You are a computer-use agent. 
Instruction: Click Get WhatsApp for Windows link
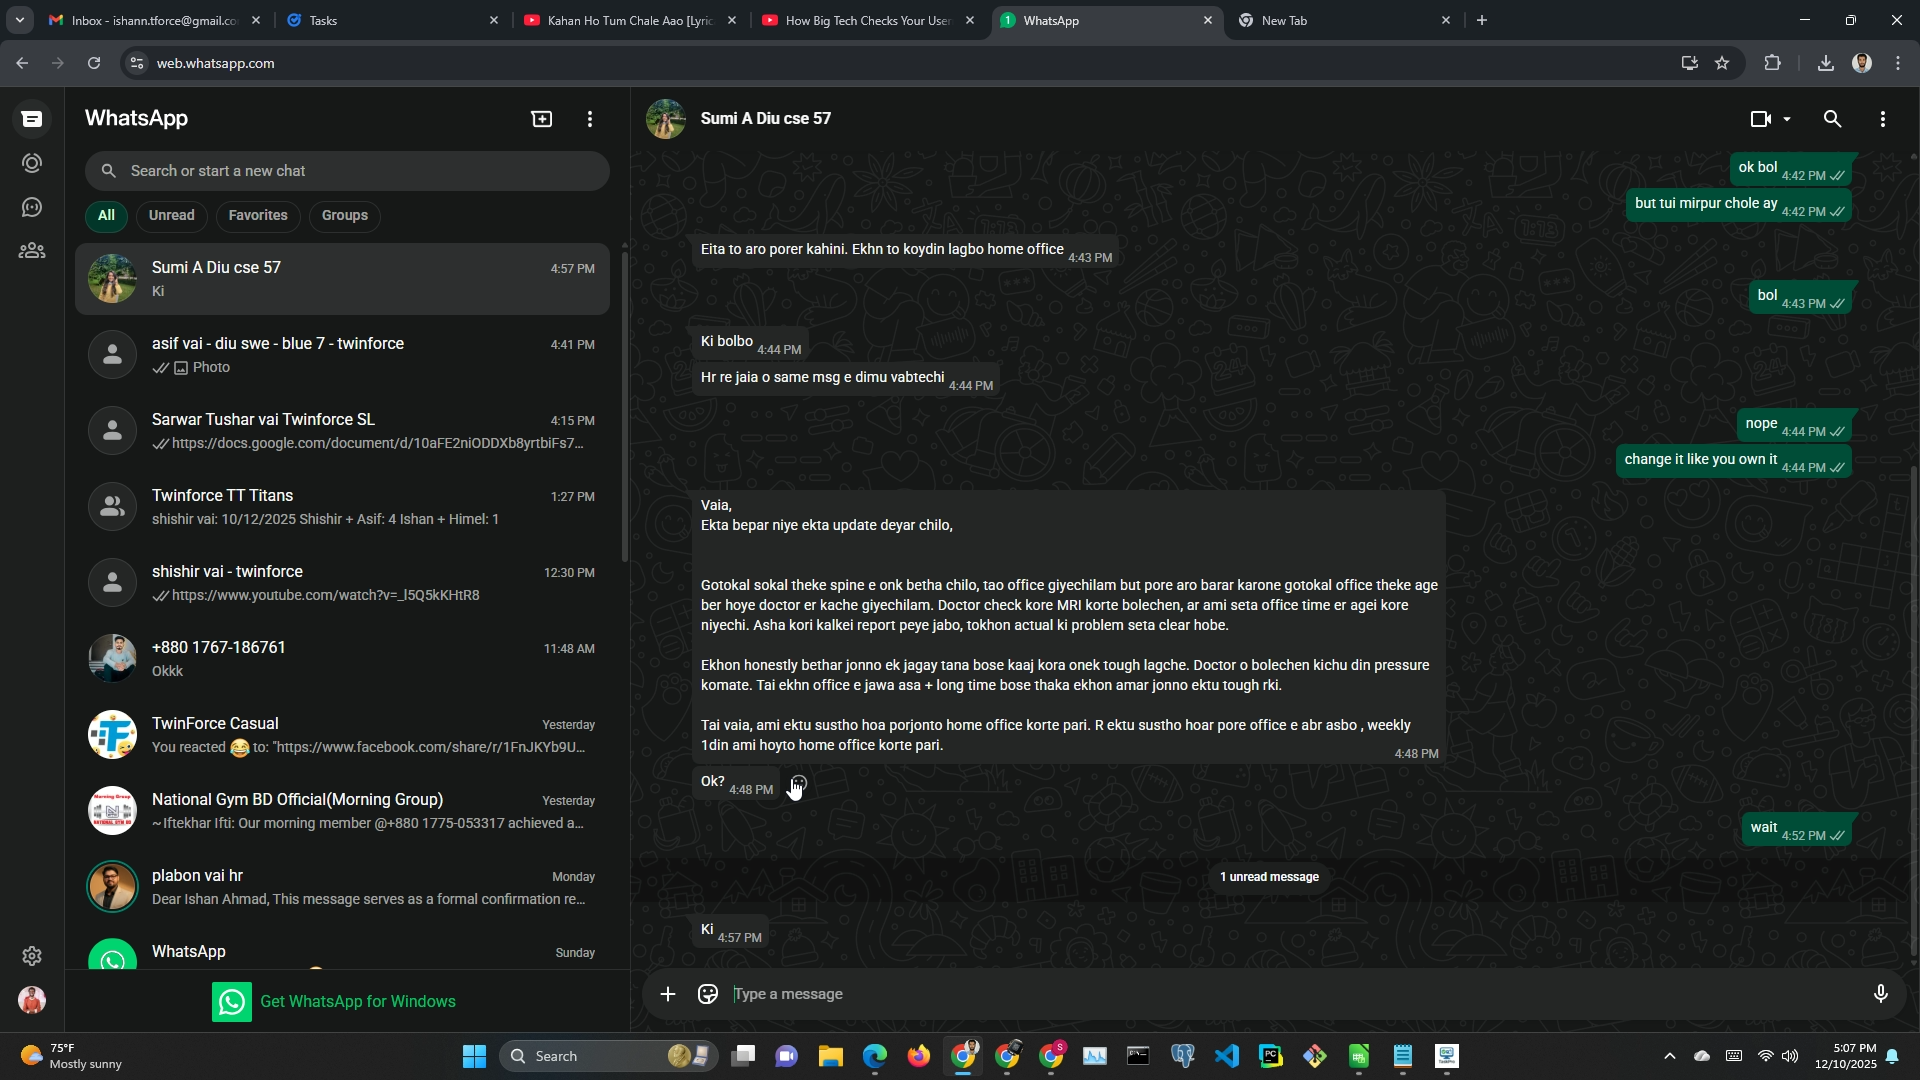[x=357, y=1001]
